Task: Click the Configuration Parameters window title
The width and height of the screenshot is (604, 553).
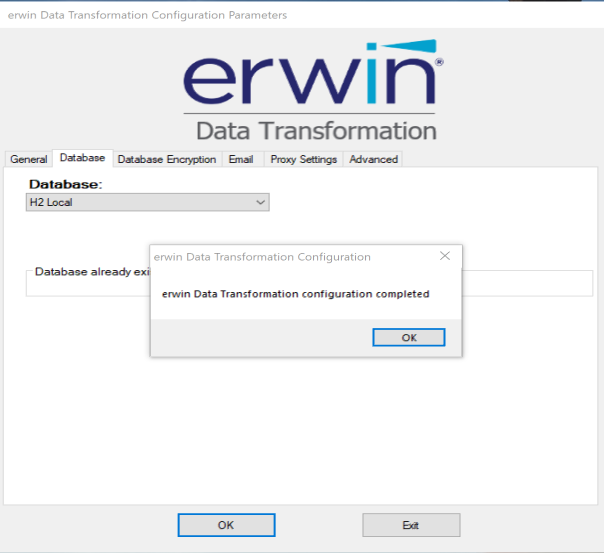Action: click(x=147, y=15)
